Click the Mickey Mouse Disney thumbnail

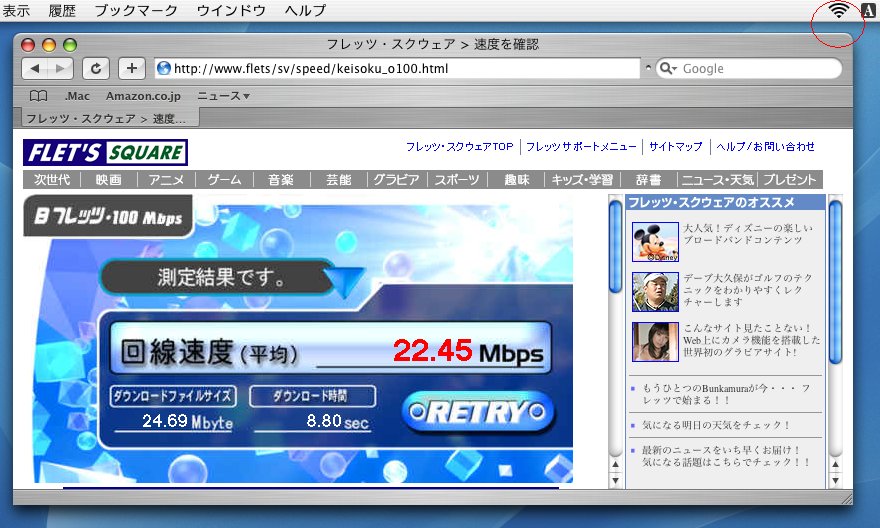(x=655, y=242)
